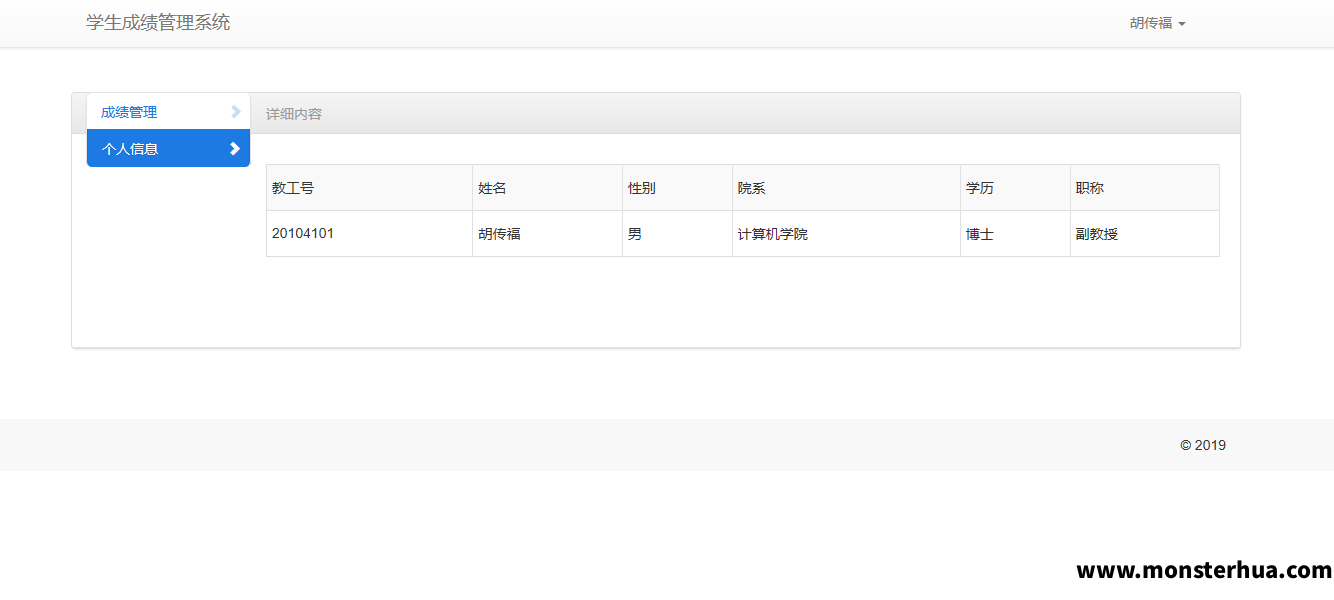This screenshot has width=1334, height=600.
Task: Click the 姓名 column header
Action: [x=547, y=188]
